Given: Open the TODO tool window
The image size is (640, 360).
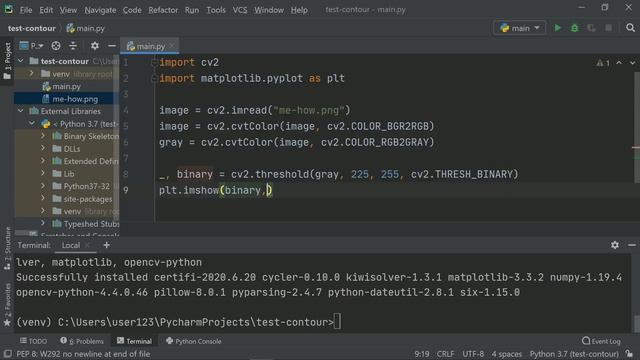Looking at the screenshot, I should (33, 341).
